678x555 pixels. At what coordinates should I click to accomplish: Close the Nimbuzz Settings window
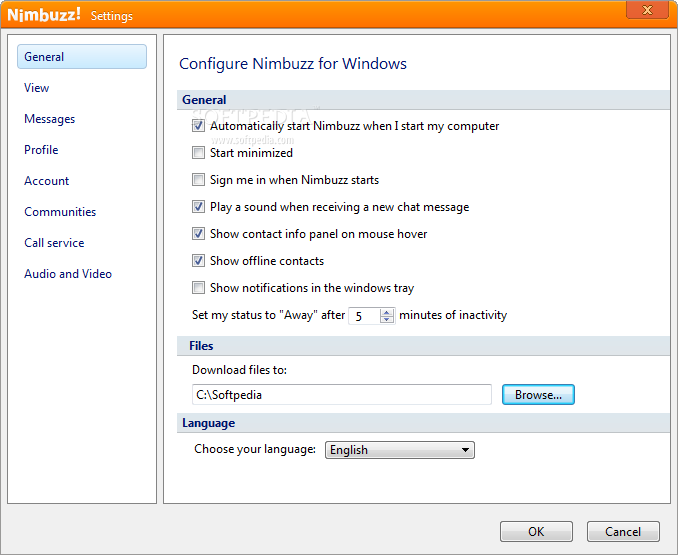pyautogui.click(x=647, y=10)
